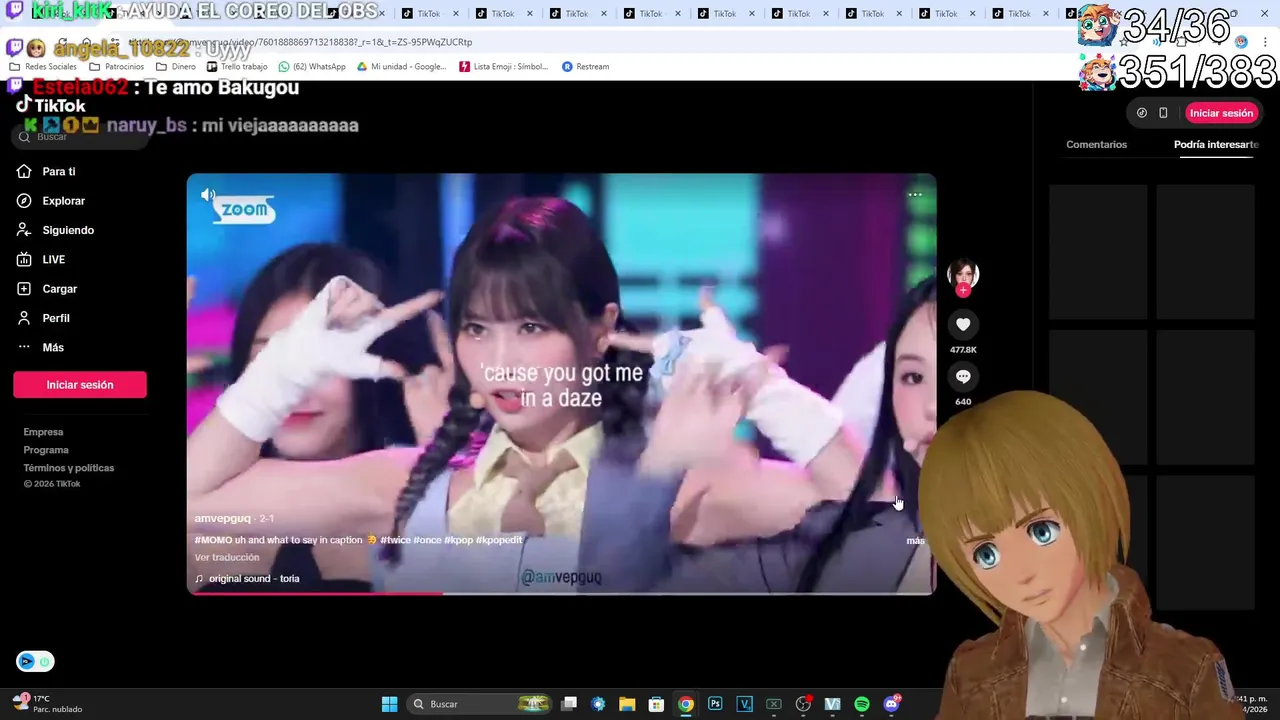
Task: Open comments via speech bubble icon
Action: coord(963,377)
